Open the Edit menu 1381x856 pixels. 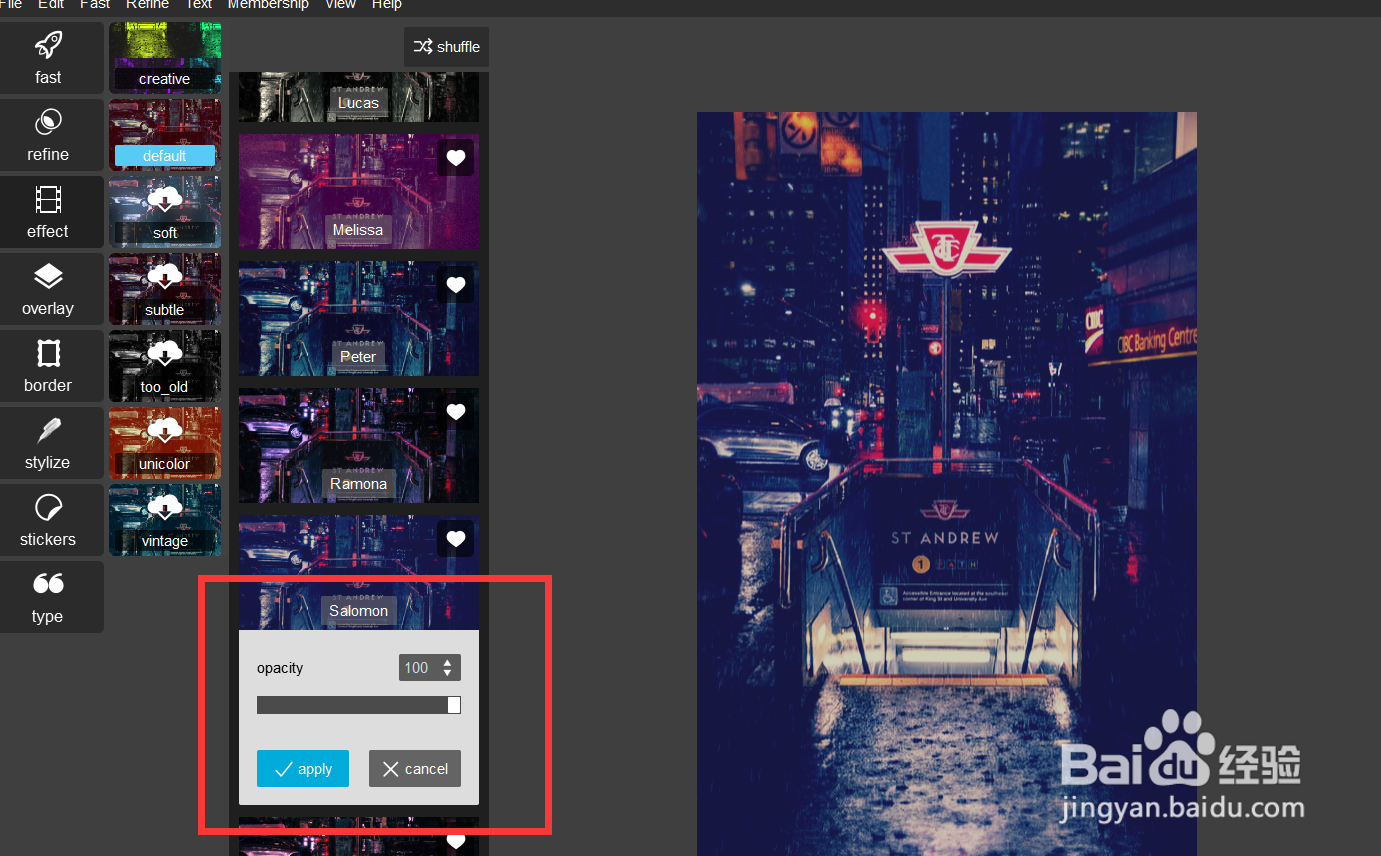pos(51,5)
